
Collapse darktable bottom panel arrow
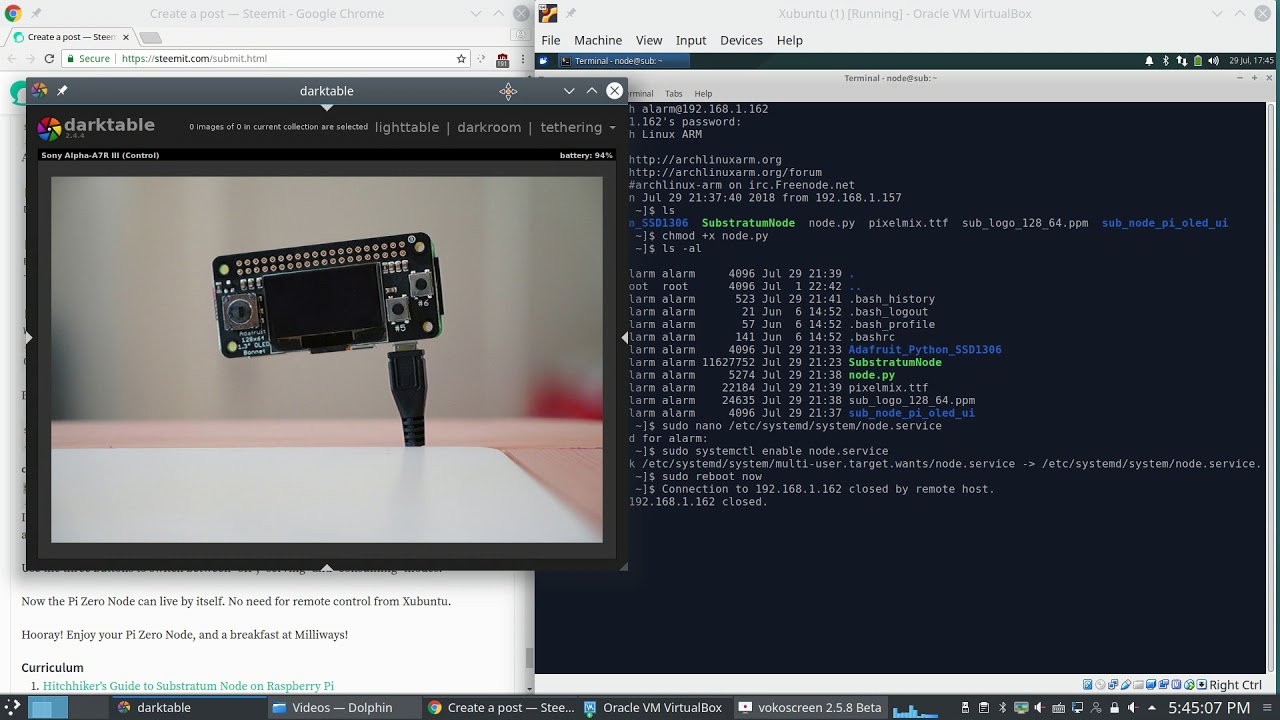tap(327, 567)
